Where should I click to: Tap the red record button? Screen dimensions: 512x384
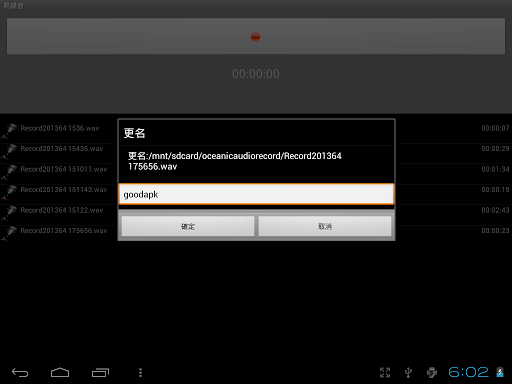point(256,36)
